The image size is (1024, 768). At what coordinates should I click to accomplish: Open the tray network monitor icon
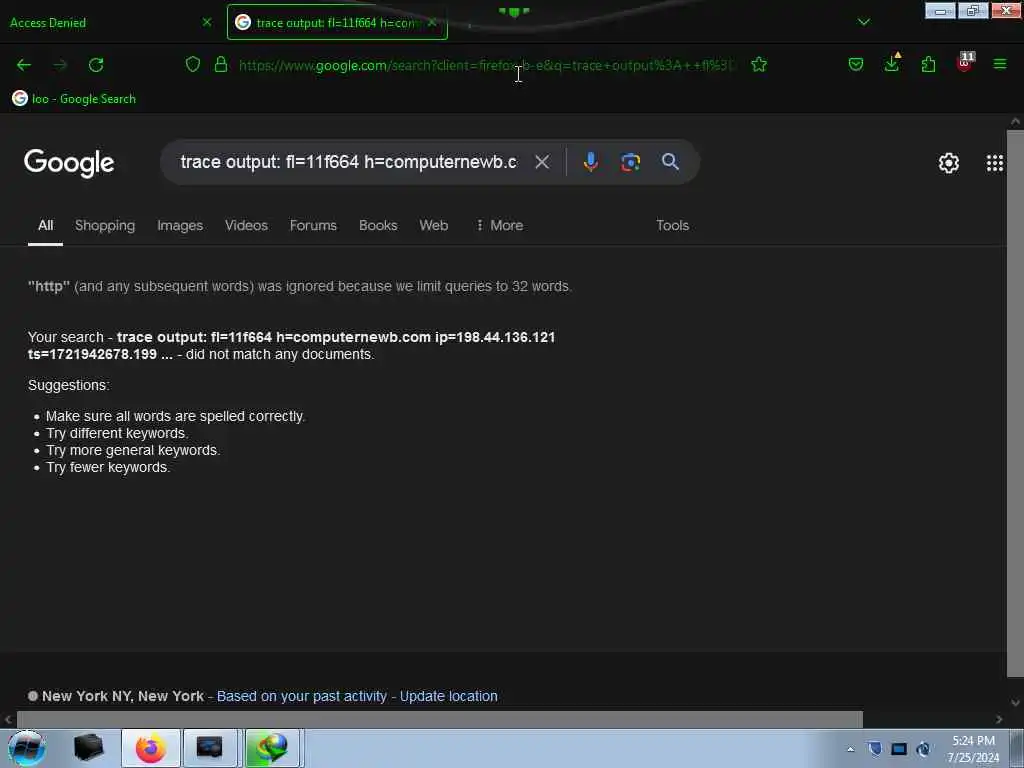tap(899, 749)
